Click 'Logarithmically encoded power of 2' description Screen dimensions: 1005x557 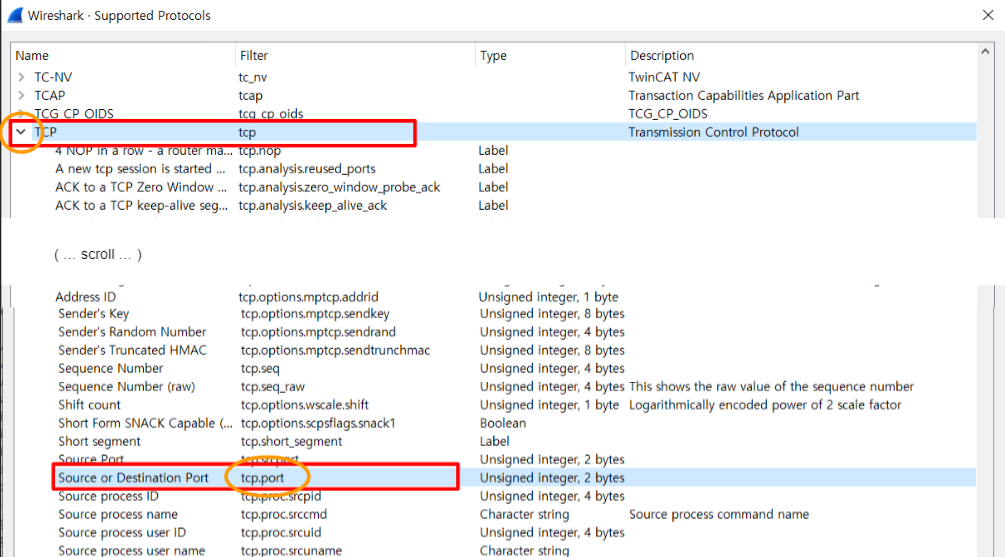[765, 405]
